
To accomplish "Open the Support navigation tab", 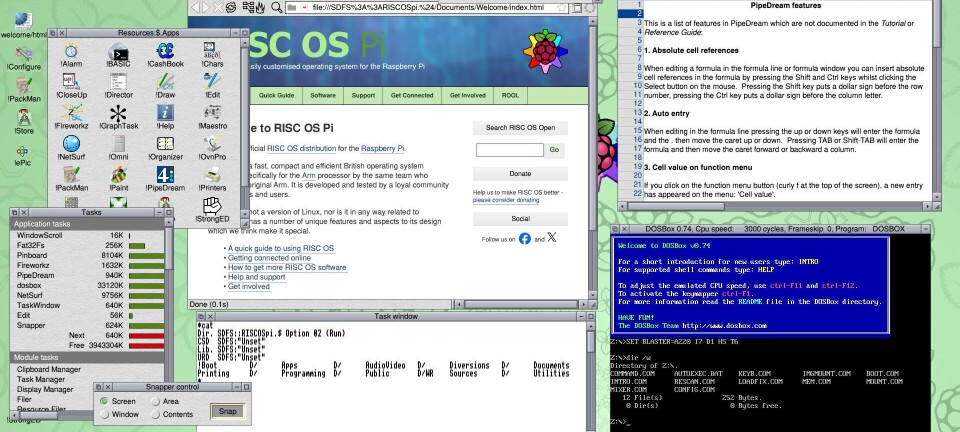I will click(363, 95).
